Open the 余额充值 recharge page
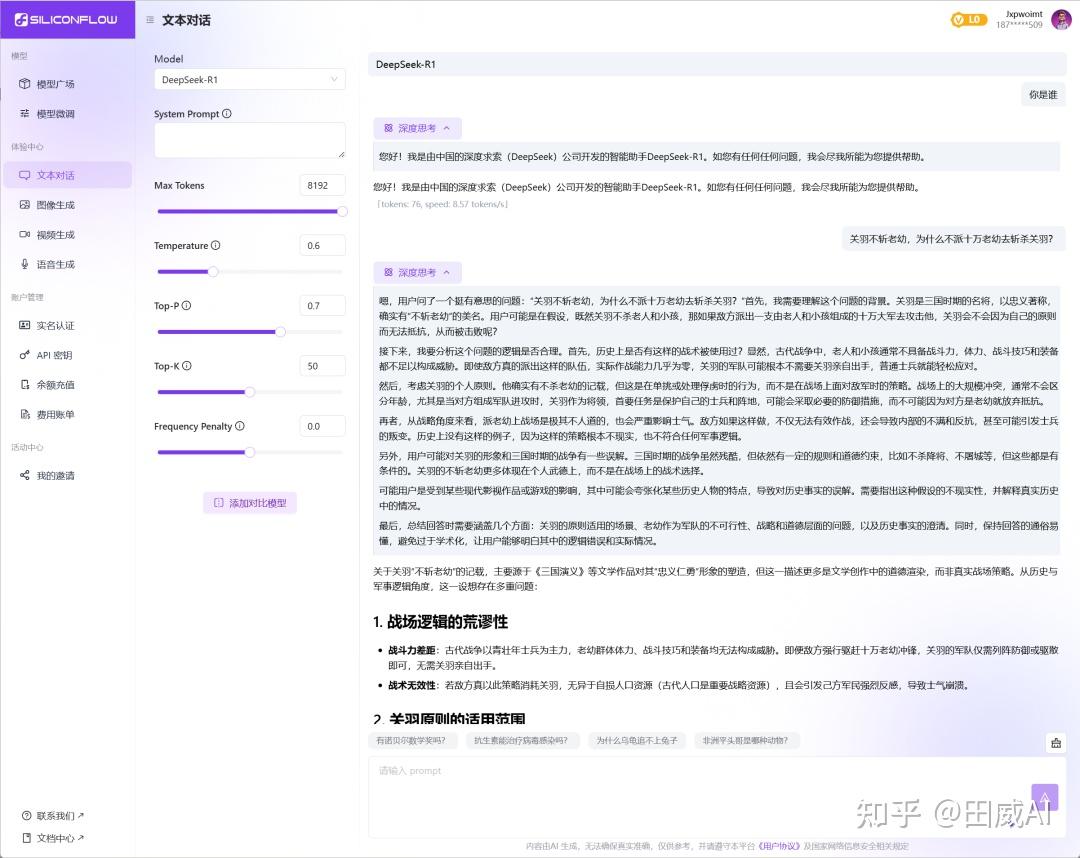Viewport: 1080px width, 858px height. click(55, 384)
